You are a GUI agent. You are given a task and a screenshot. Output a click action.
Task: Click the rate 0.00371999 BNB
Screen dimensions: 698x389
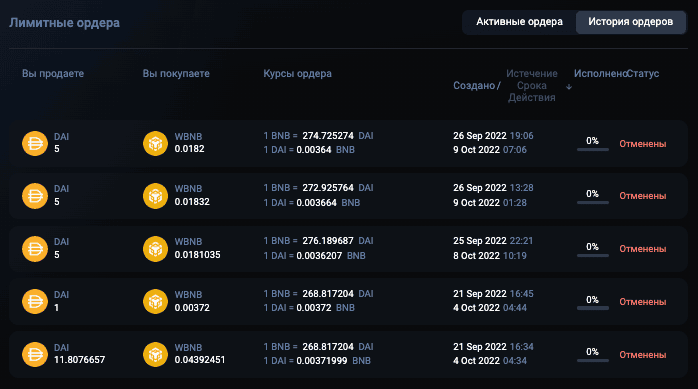point(333,361)
